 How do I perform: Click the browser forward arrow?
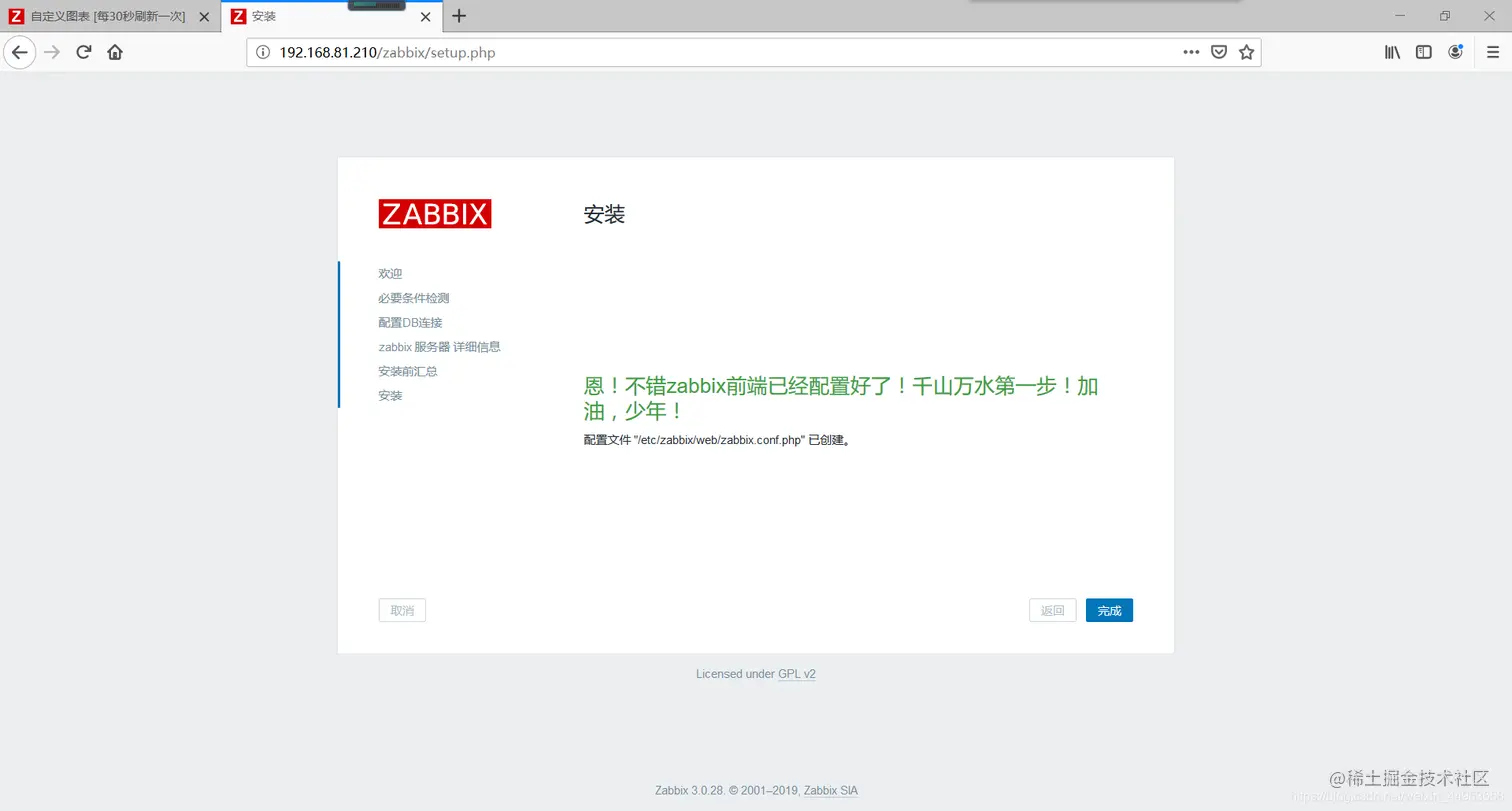[x=52, y=52]
